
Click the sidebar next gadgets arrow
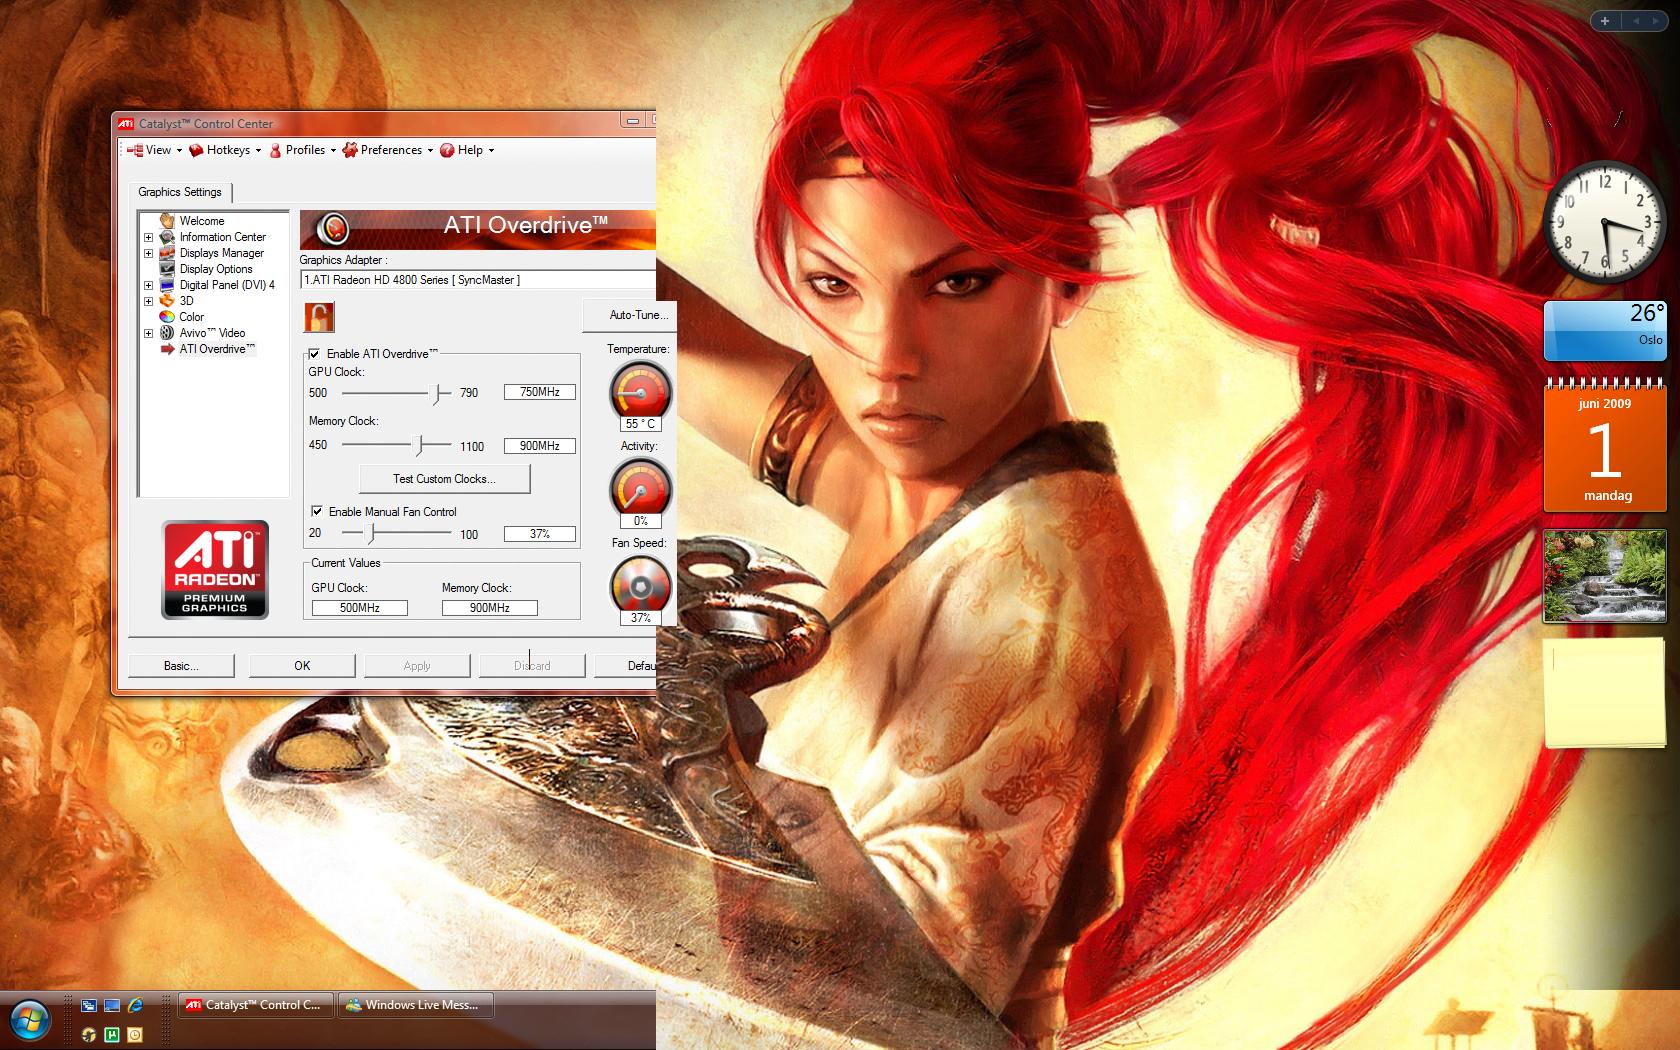1657,20
